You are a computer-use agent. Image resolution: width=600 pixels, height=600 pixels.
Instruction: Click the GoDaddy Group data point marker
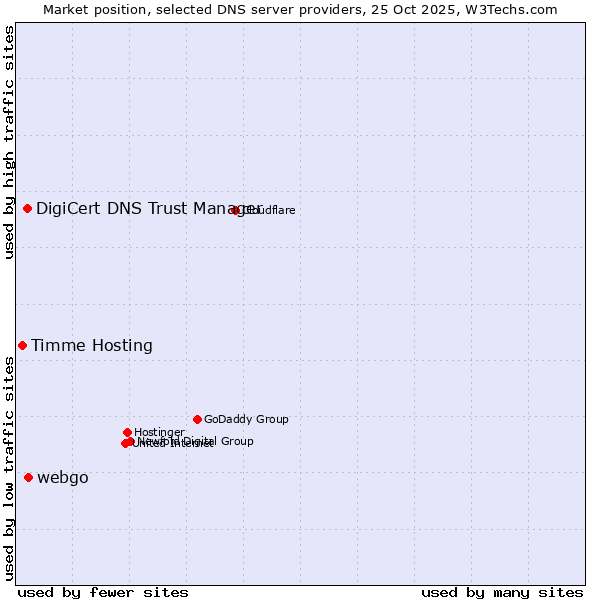coord(197,419)
